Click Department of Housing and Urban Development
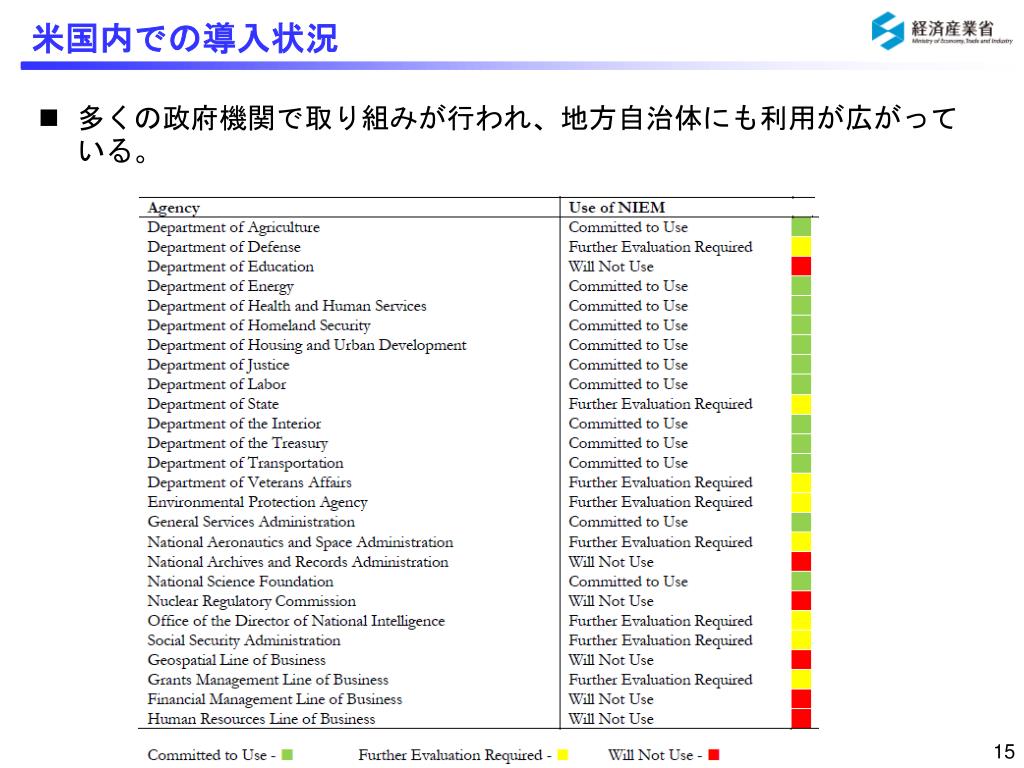The height and width of the screenshot is (768, 1024). click(307, 345)
